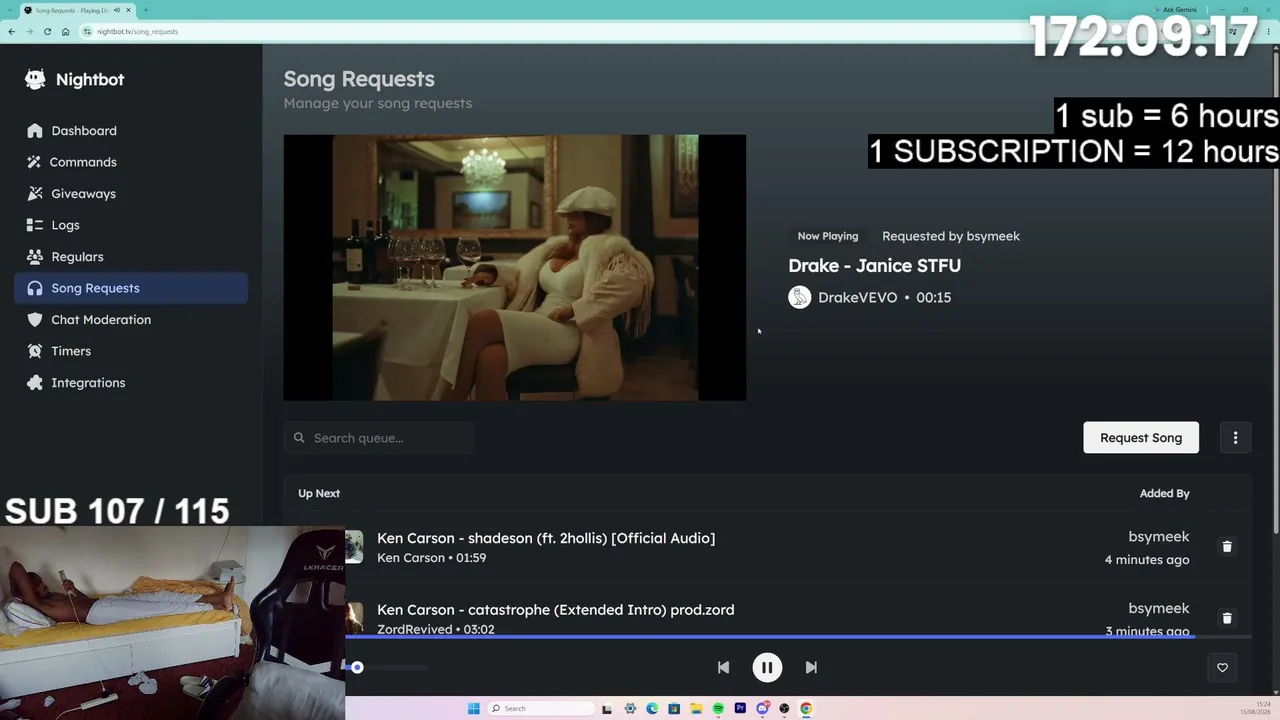Screen dimensions: 1280x720
Task: Click the Drake video player thumbnail
Action: (515, 268)
